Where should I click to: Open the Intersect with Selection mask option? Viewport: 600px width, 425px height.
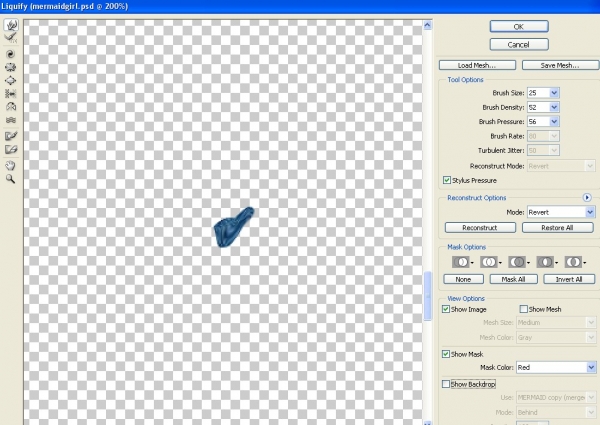pos(547,262)
